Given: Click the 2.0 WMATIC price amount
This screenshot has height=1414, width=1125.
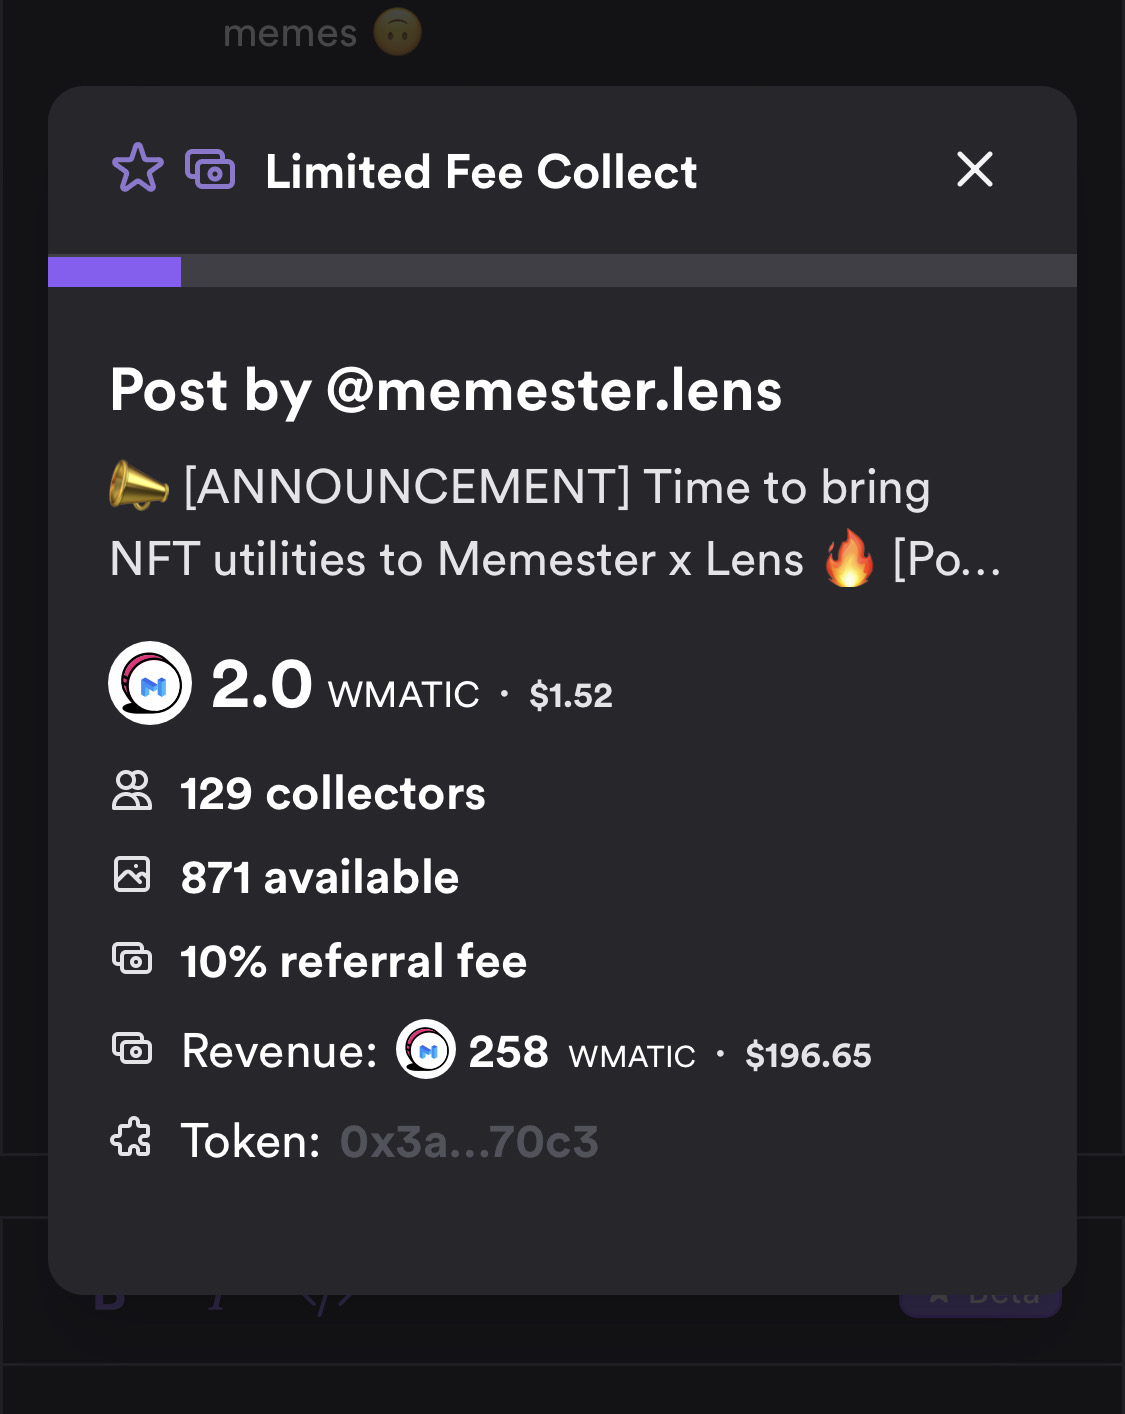Looking at the screenshot, I should point(345,686).
